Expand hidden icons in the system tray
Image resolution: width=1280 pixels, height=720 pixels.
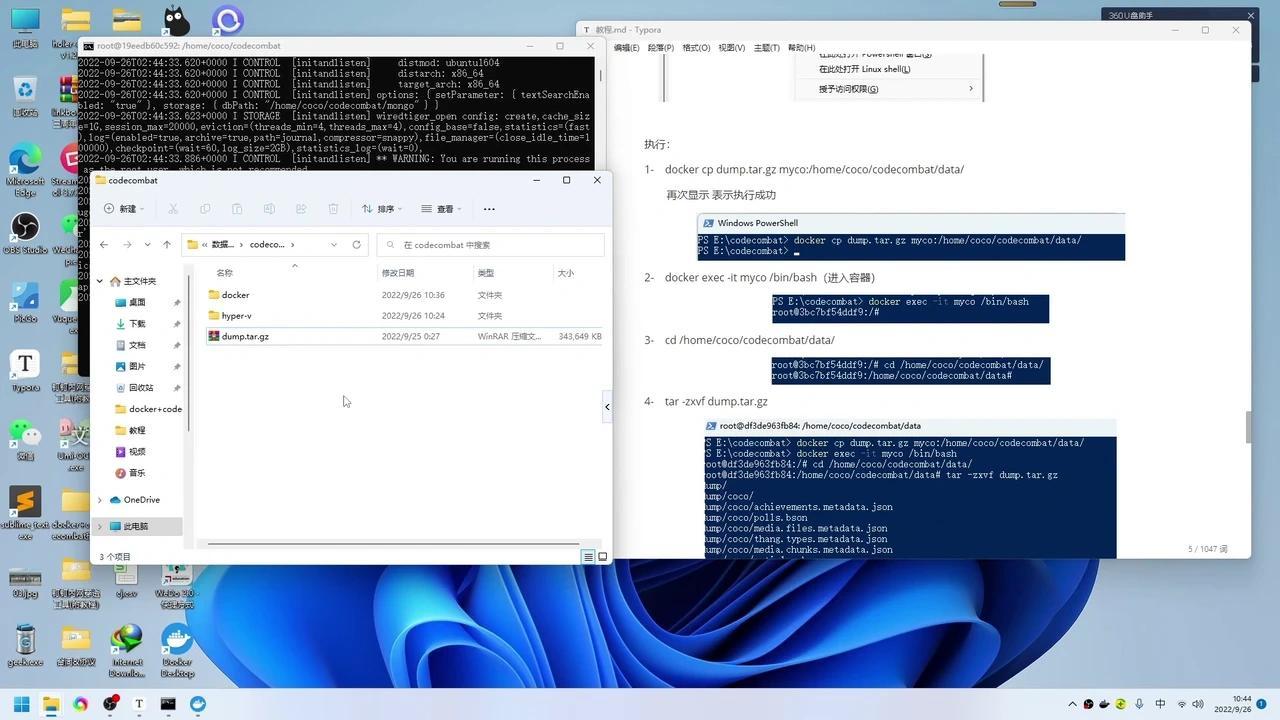click(1072, 703)
